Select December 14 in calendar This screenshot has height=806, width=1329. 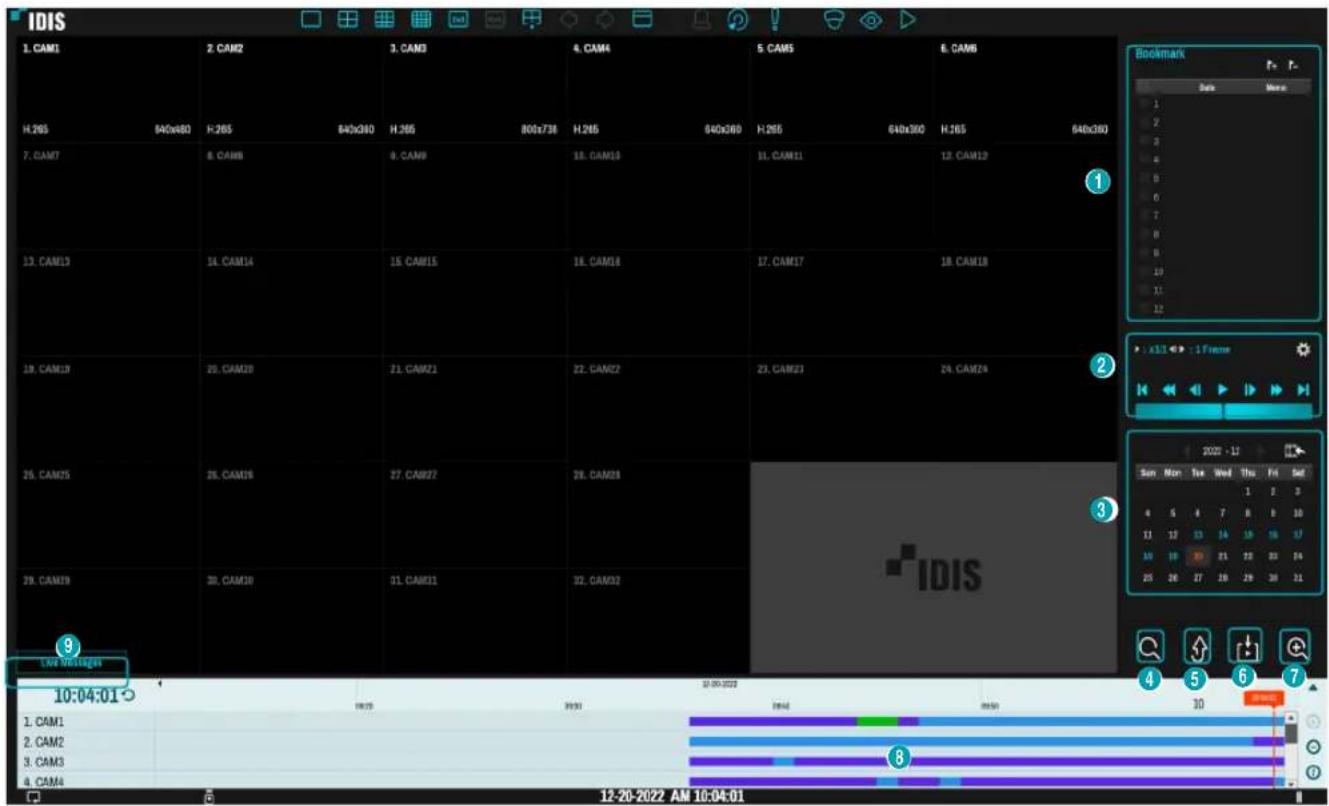(1223, 534)
